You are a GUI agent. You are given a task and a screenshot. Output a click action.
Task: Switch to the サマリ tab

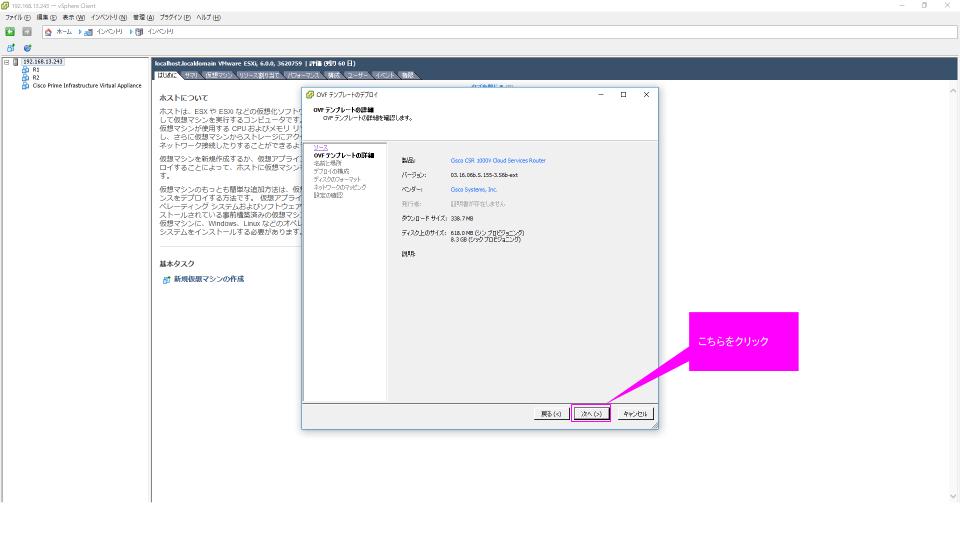pyautogui.click(x=191, y=75)
